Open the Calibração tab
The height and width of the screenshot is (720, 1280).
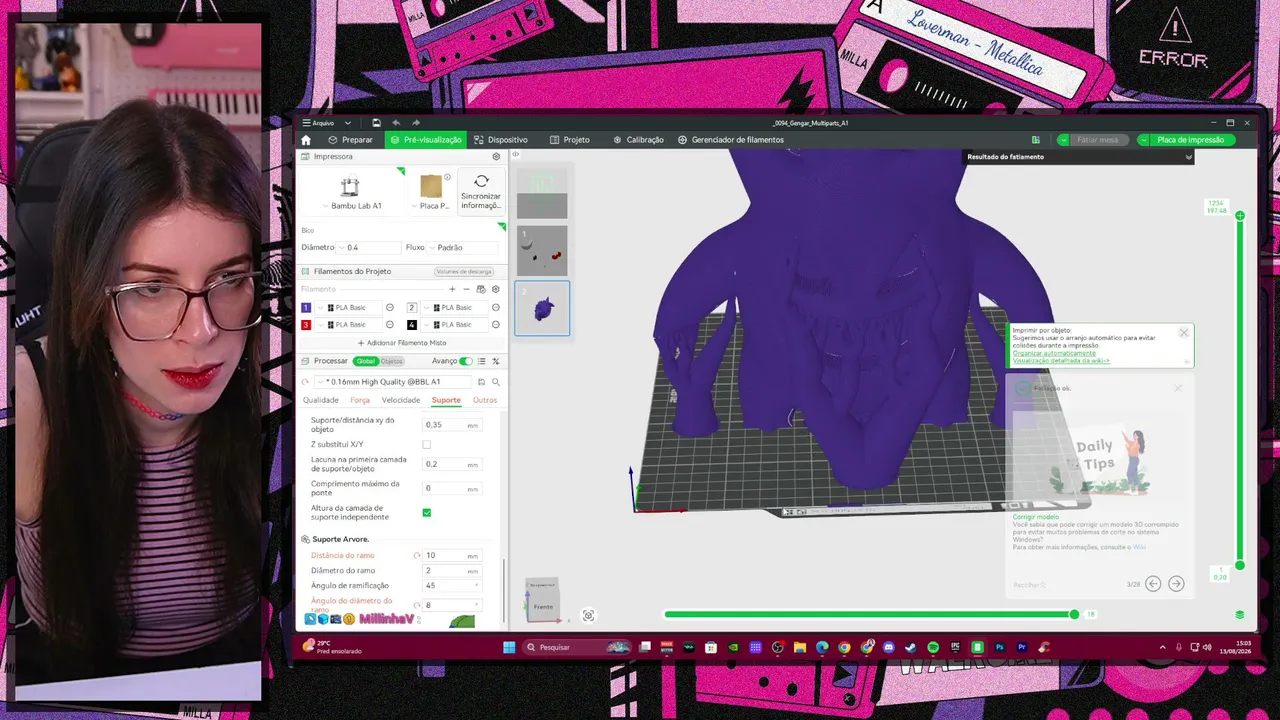[638, 140]
